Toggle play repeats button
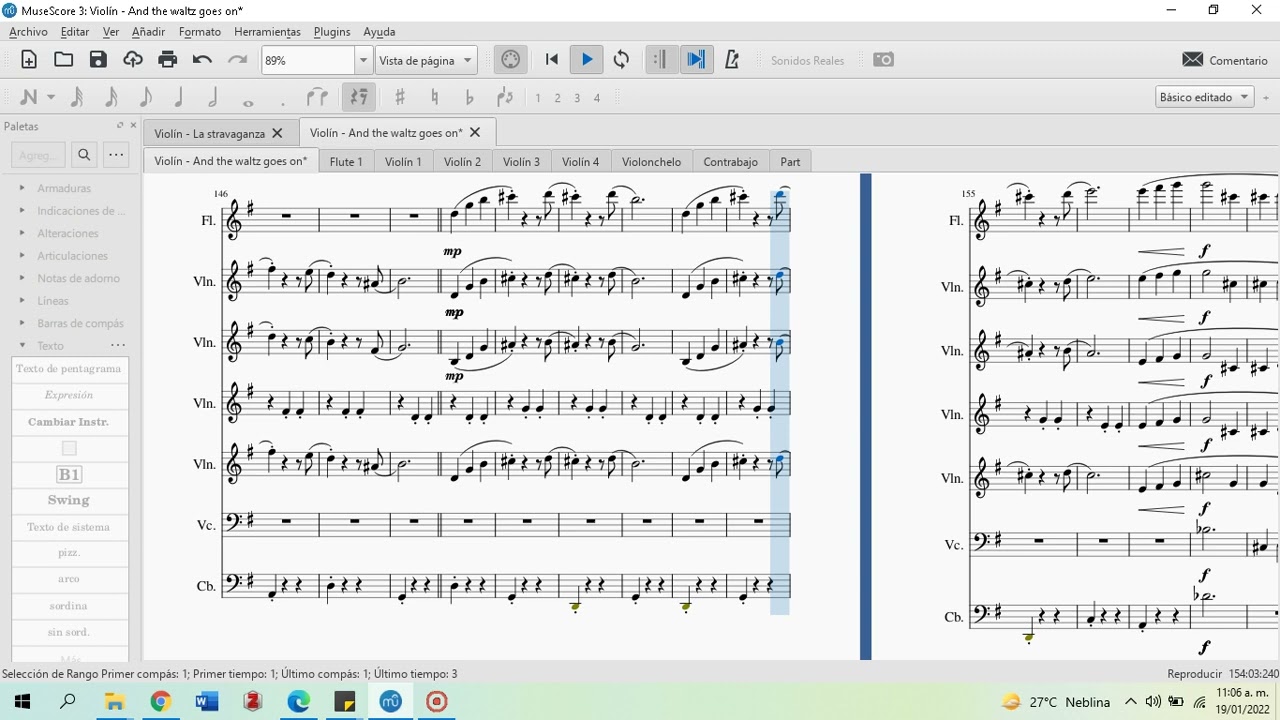 [x=659, y=60]
